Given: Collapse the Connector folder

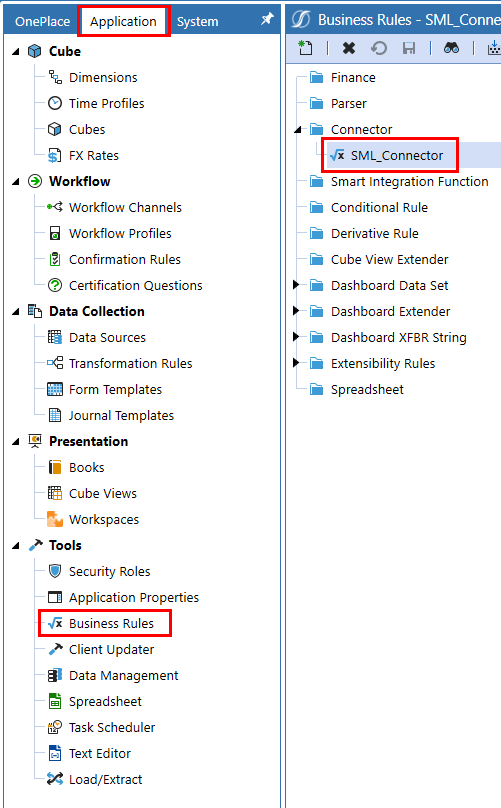Looking at the screenshot, I should pos(297,129).
